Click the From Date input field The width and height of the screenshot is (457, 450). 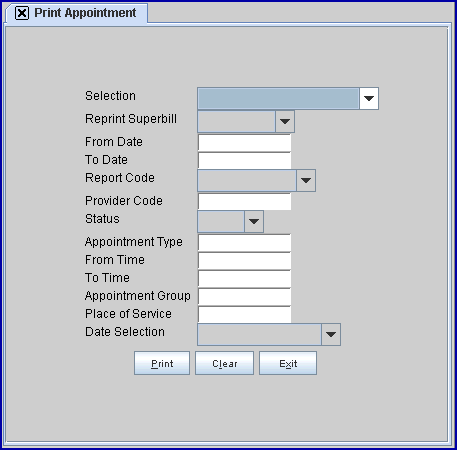pyautogui.click(x=244, y=143)
